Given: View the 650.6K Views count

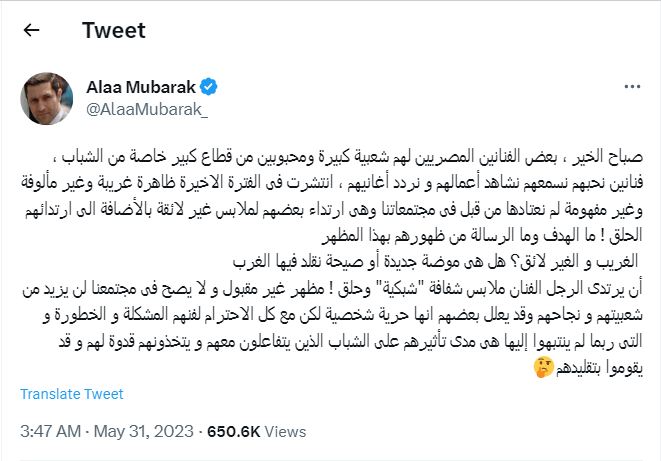Looking at the screenshot, I should tap(256, 432).
